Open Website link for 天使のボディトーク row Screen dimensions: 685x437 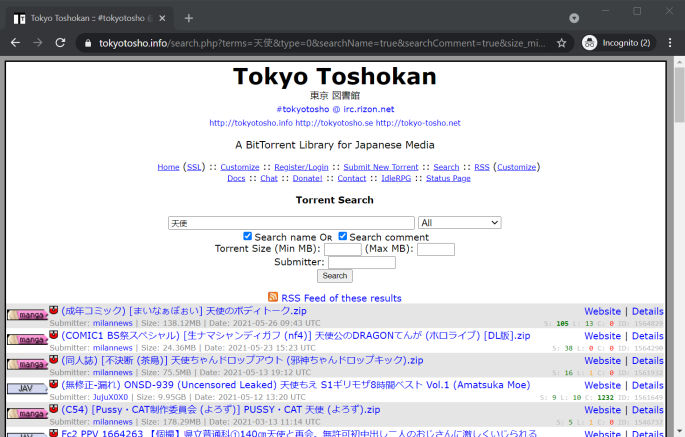(x=602, y=311)
